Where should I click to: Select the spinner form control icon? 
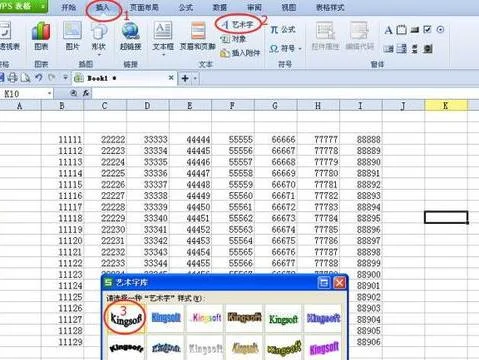(428, 49)
